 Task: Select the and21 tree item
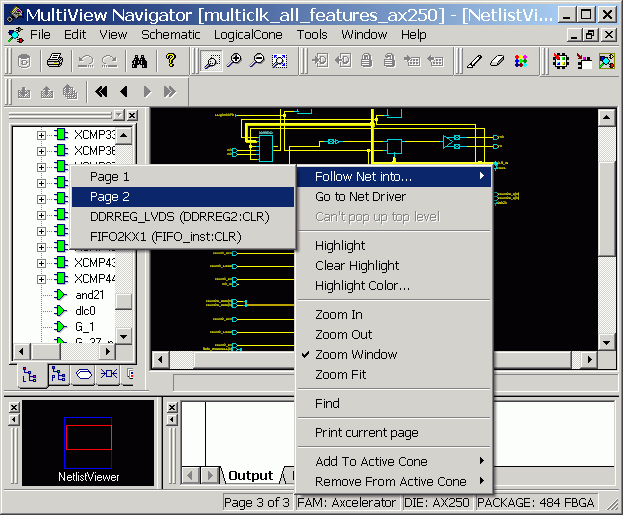(x=89, y=295)
